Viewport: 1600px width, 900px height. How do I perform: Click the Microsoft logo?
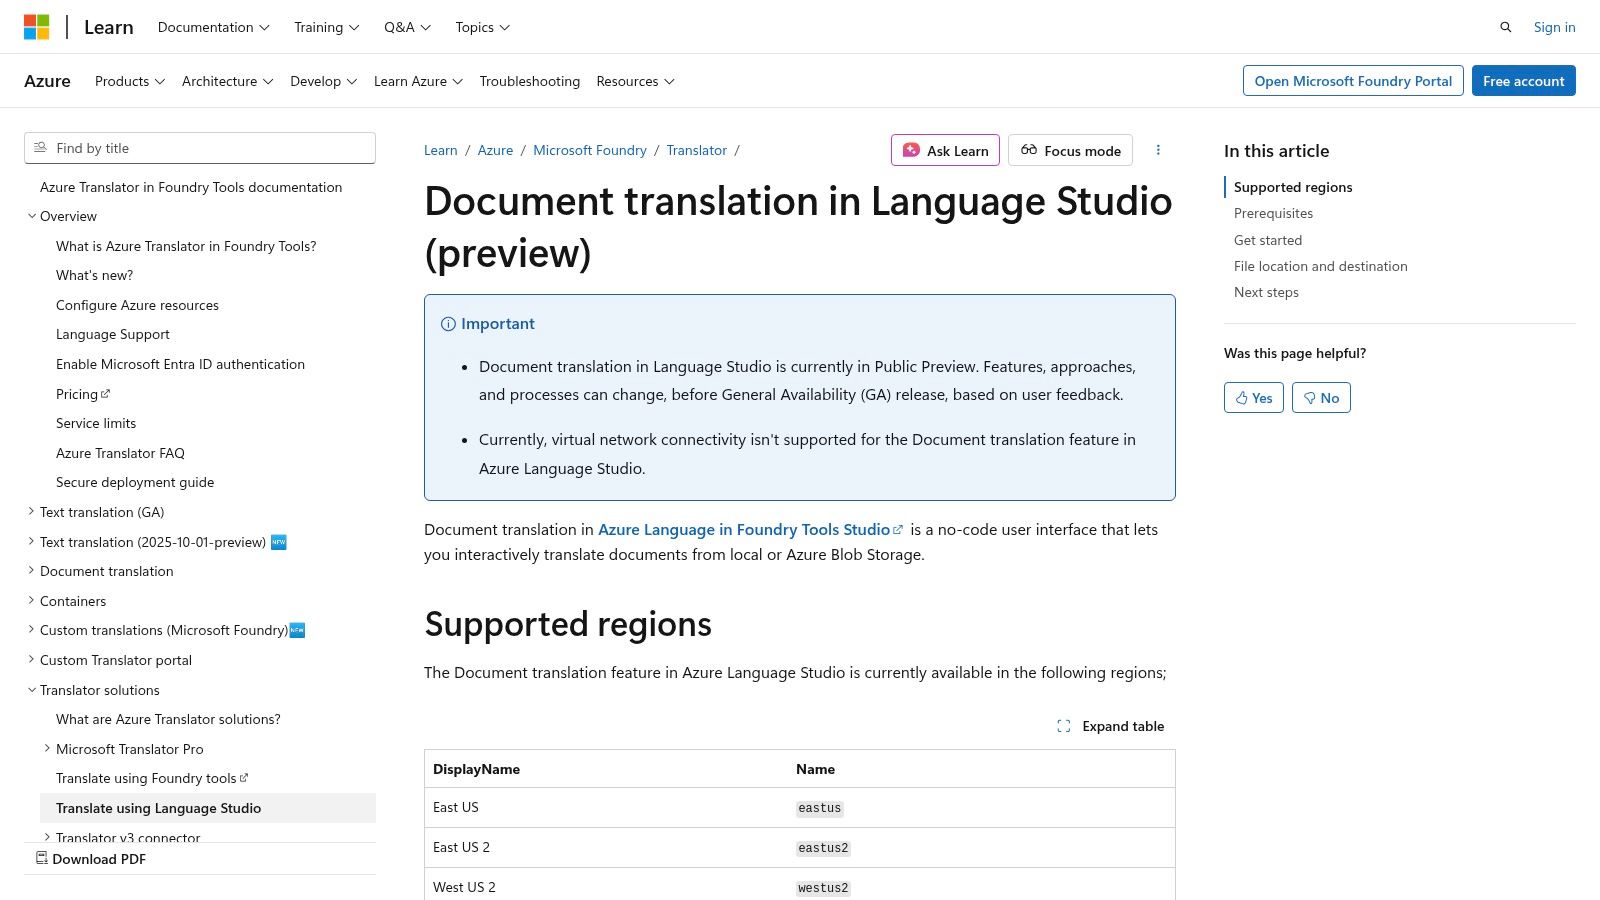coord(37,26)
